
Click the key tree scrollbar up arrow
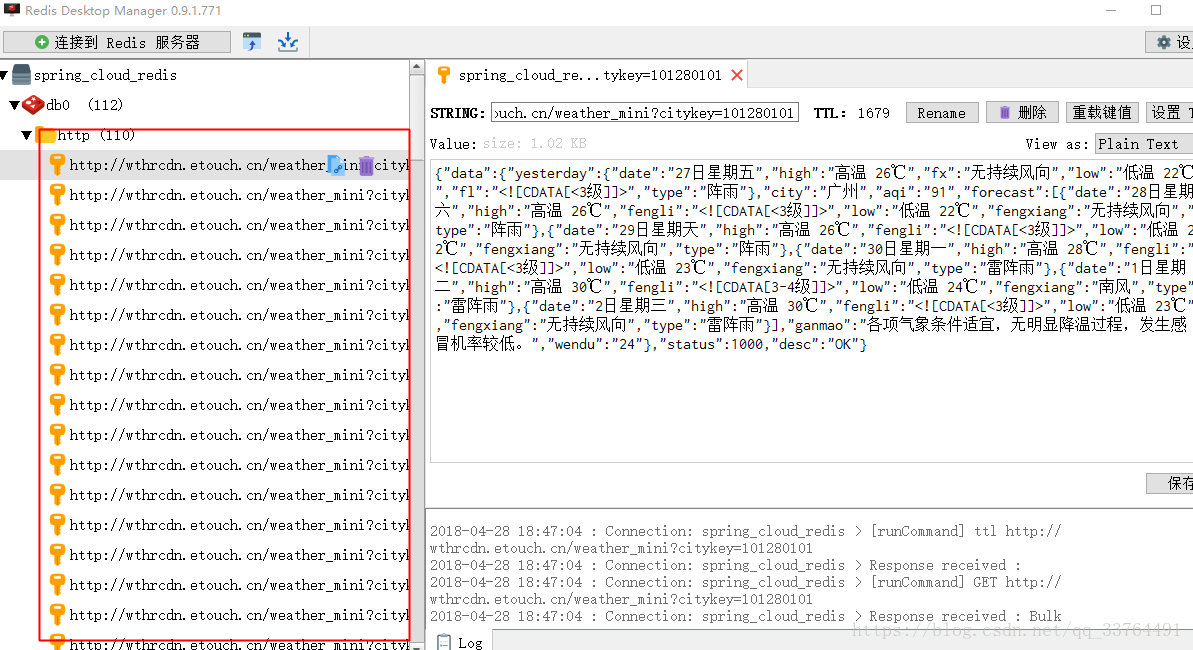tap(416, 67)
